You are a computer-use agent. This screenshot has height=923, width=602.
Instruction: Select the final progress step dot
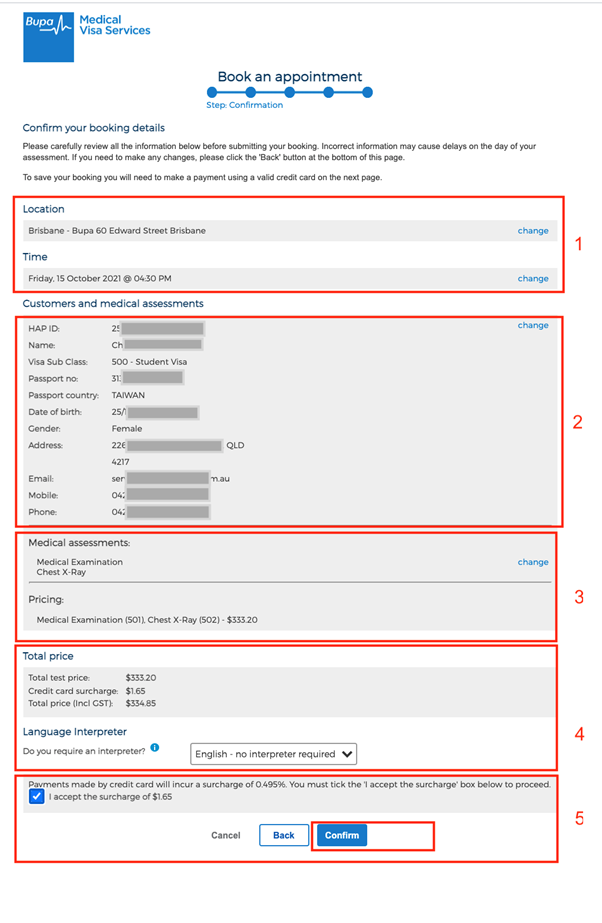[367, 92]
